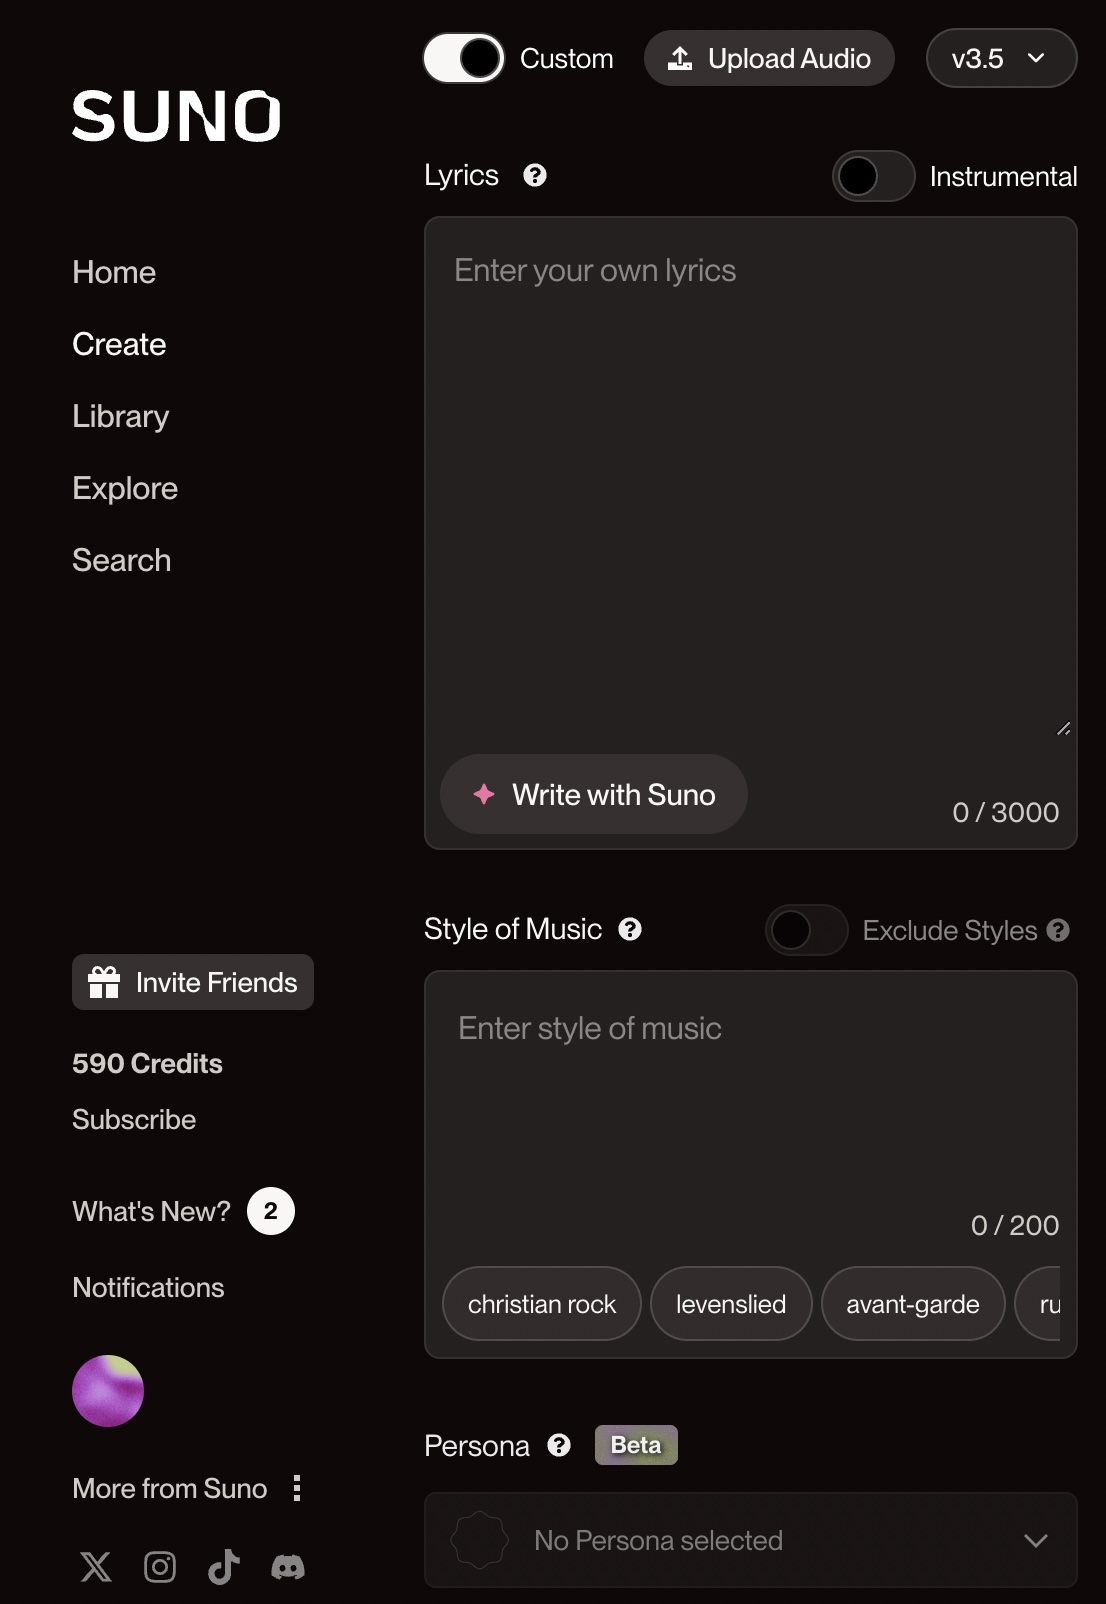
Task: Click the Write with Suno button
Action: [x=594, y=795]
